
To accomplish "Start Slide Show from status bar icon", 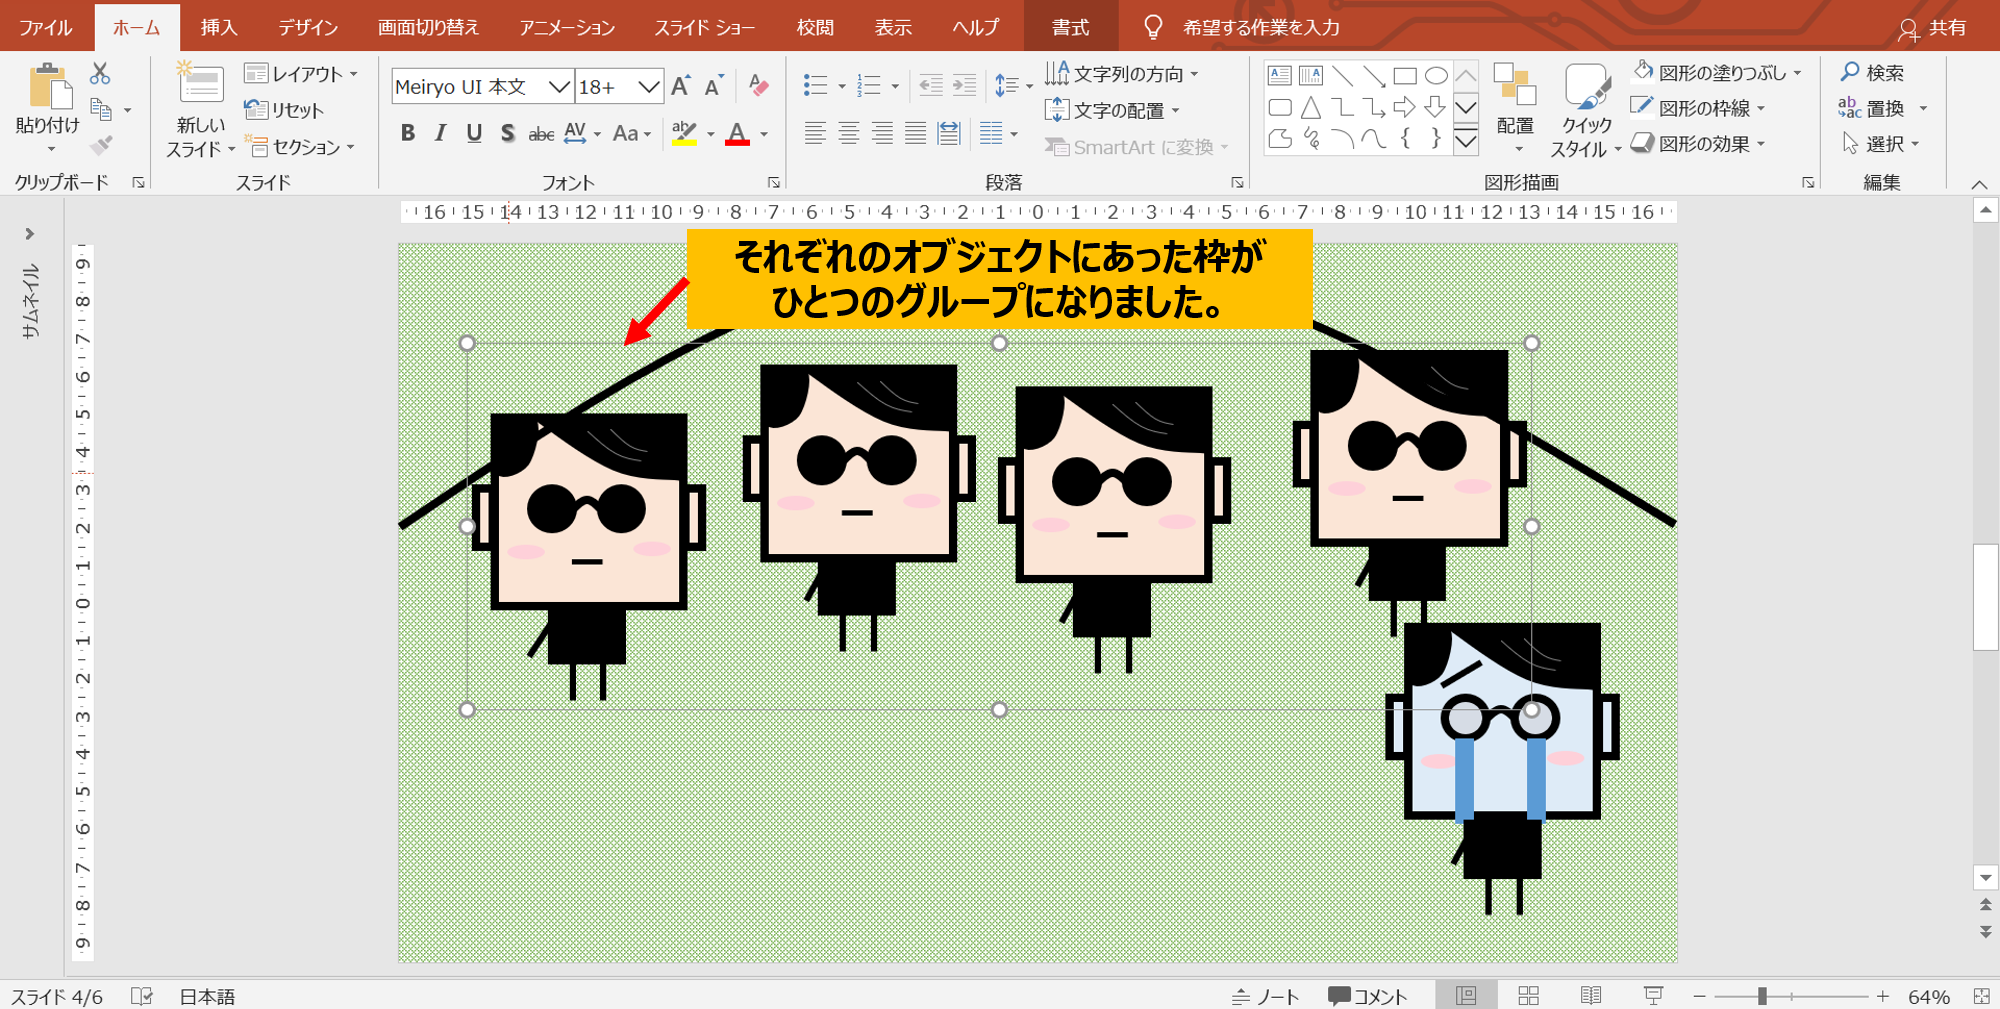I will tap(1653, 996).
